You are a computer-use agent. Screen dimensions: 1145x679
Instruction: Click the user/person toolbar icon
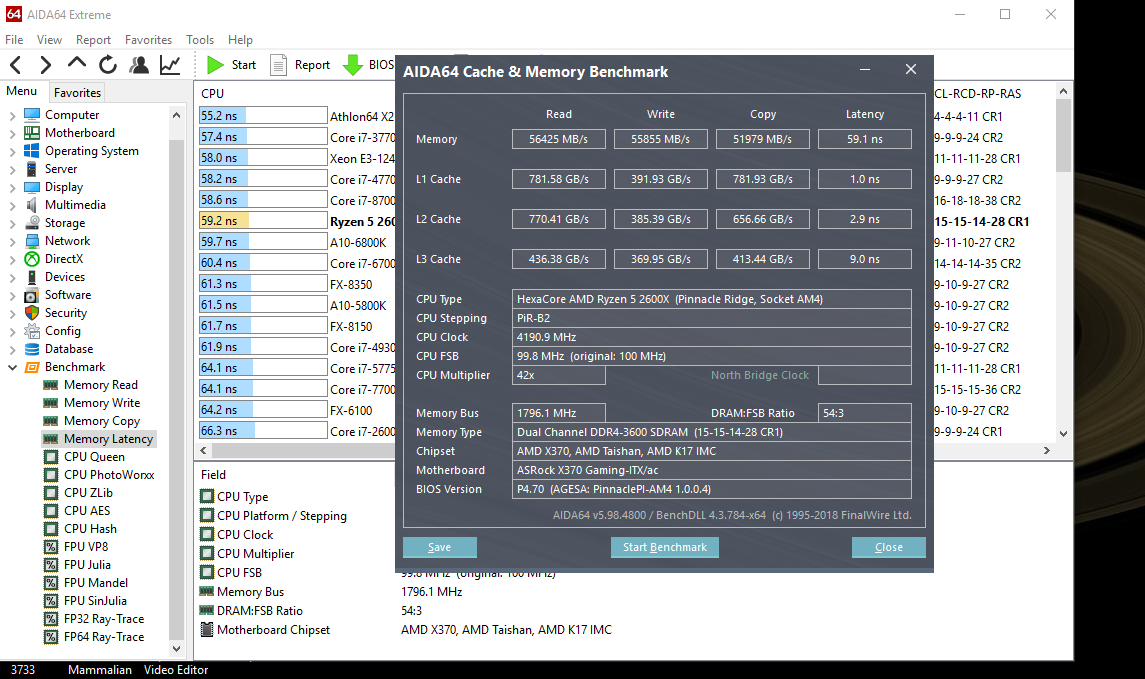[x=139, y=65]
